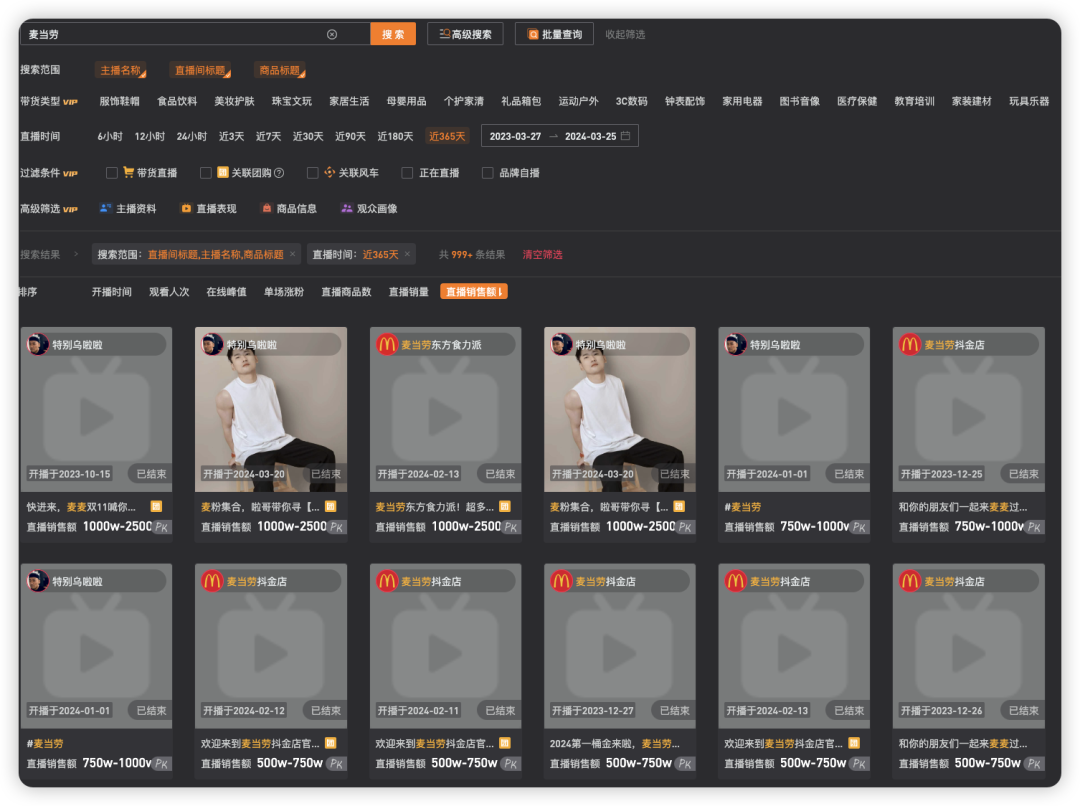Expand the 主播资料 advanced filter
The width and height of the screenshot is (1080, 806).
coord(128,209)
